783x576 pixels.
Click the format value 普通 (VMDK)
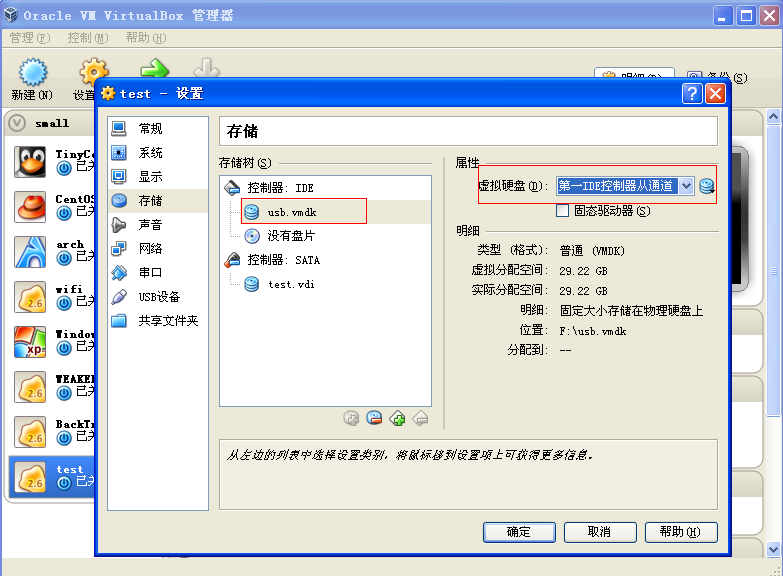click(x=592, y=251)
